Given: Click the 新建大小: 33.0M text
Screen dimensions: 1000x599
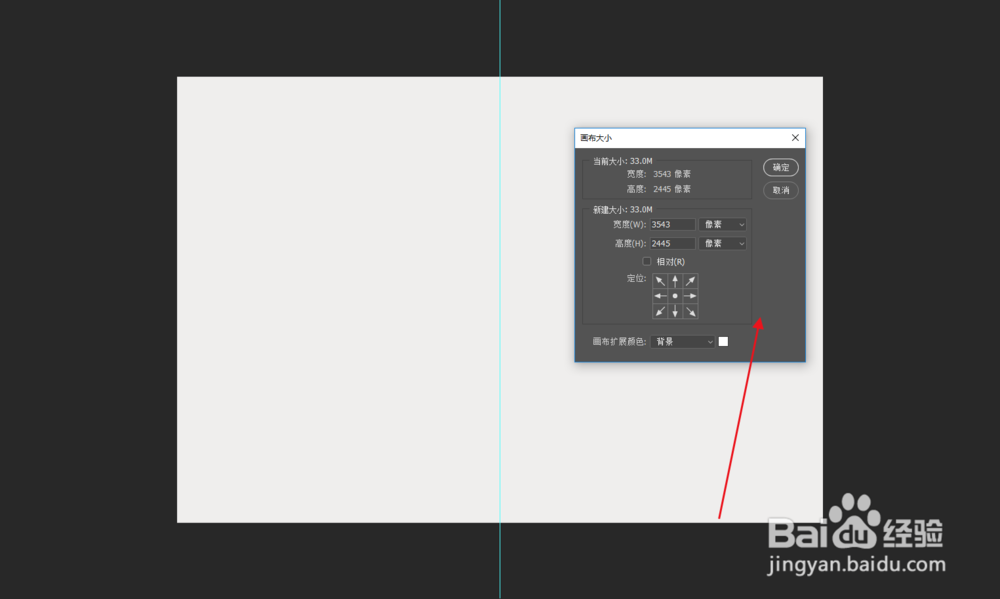Looking at the screenshot, I should pyautogui.click(x=622, y=210).
